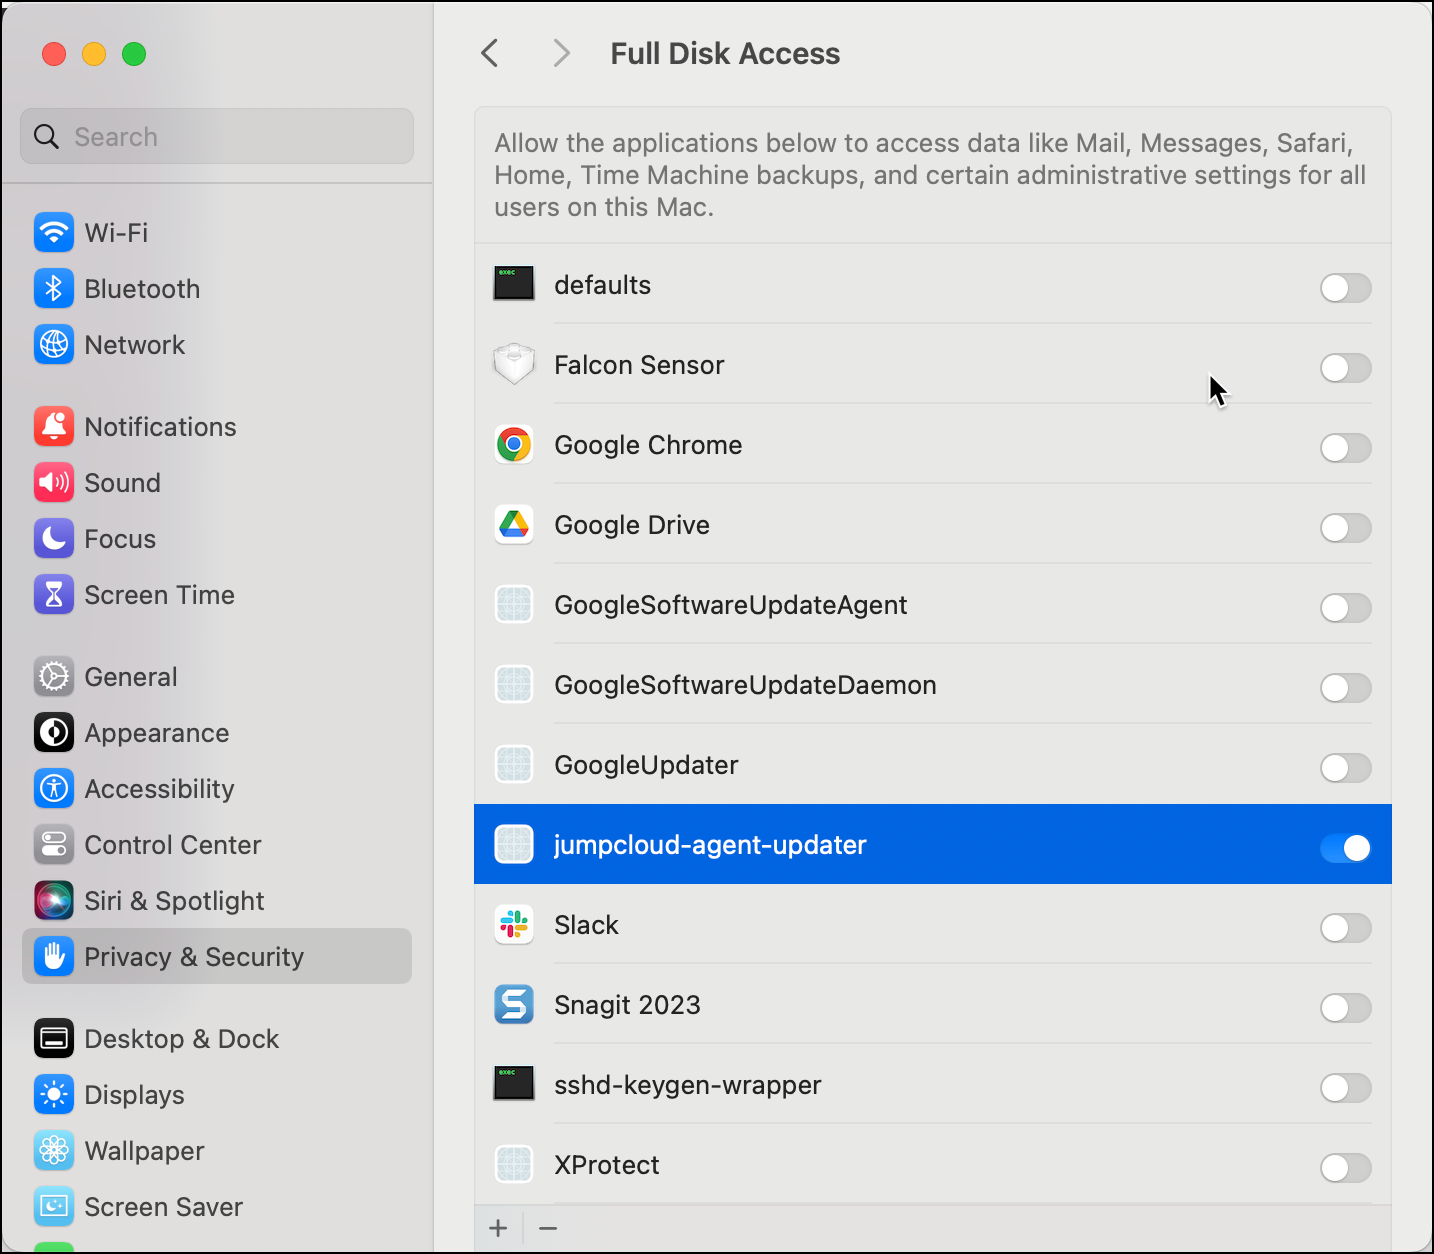Click the Snagit 2023 app icon

pyautogui.click(x=514, y=1004)
